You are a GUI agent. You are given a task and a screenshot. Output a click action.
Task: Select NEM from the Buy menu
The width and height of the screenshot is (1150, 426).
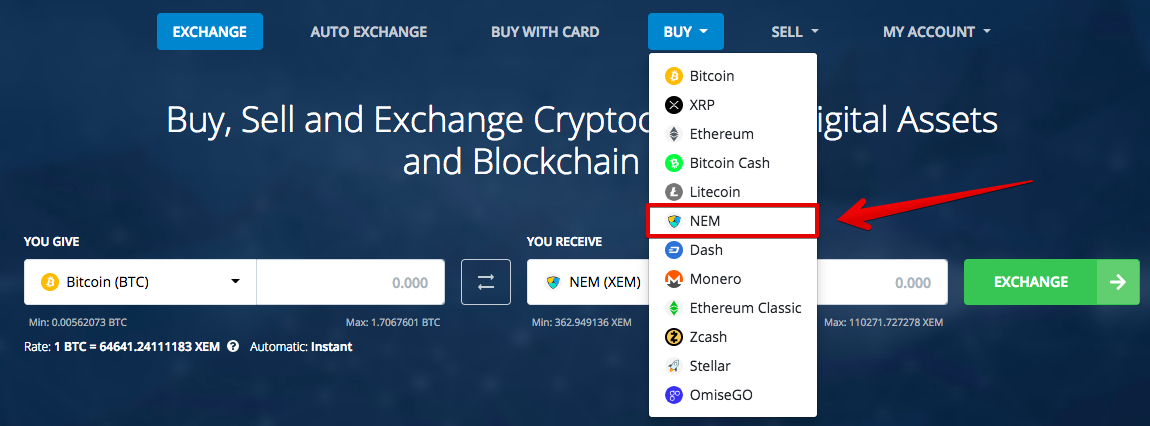tap(732, 221)
